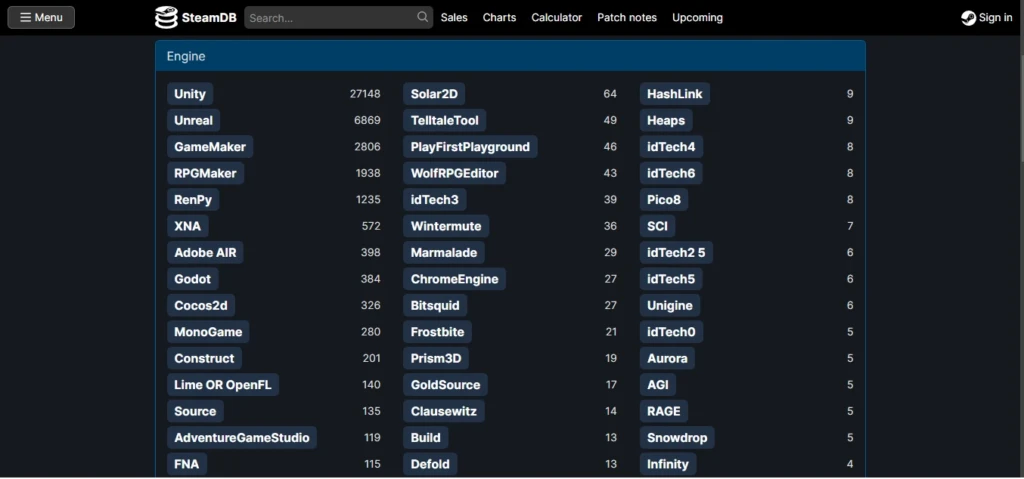Choose the Marmalade engine tag
The height and width of the screenshot is (479, 1024).
coord(444,252)
